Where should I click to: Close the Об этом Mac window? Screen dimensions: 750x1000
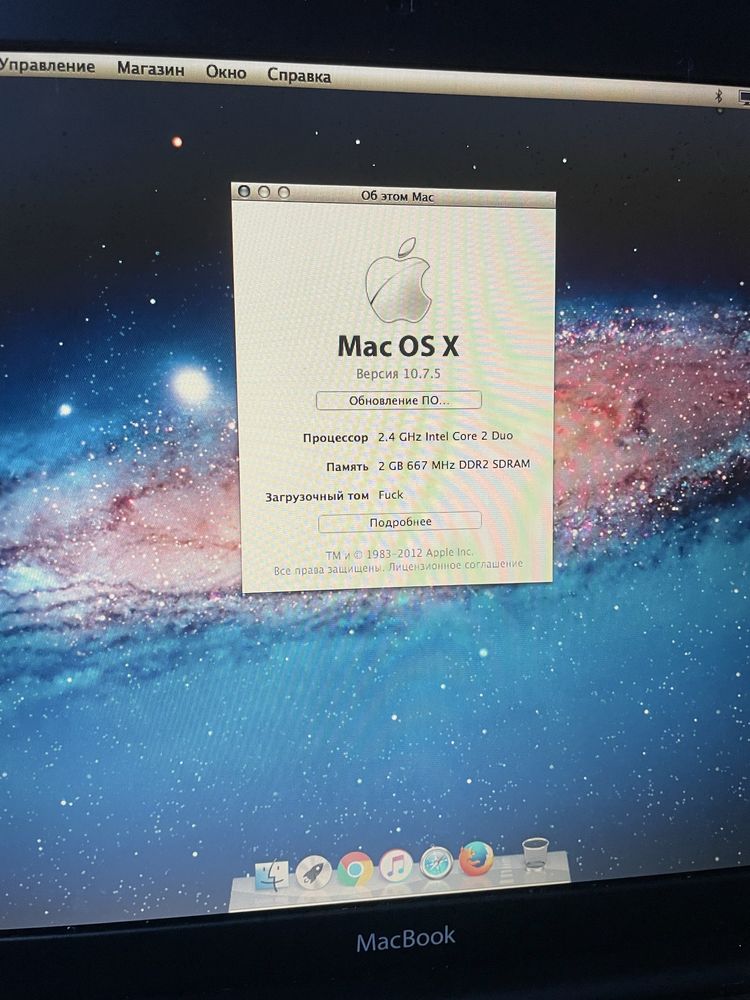[244, 191]
